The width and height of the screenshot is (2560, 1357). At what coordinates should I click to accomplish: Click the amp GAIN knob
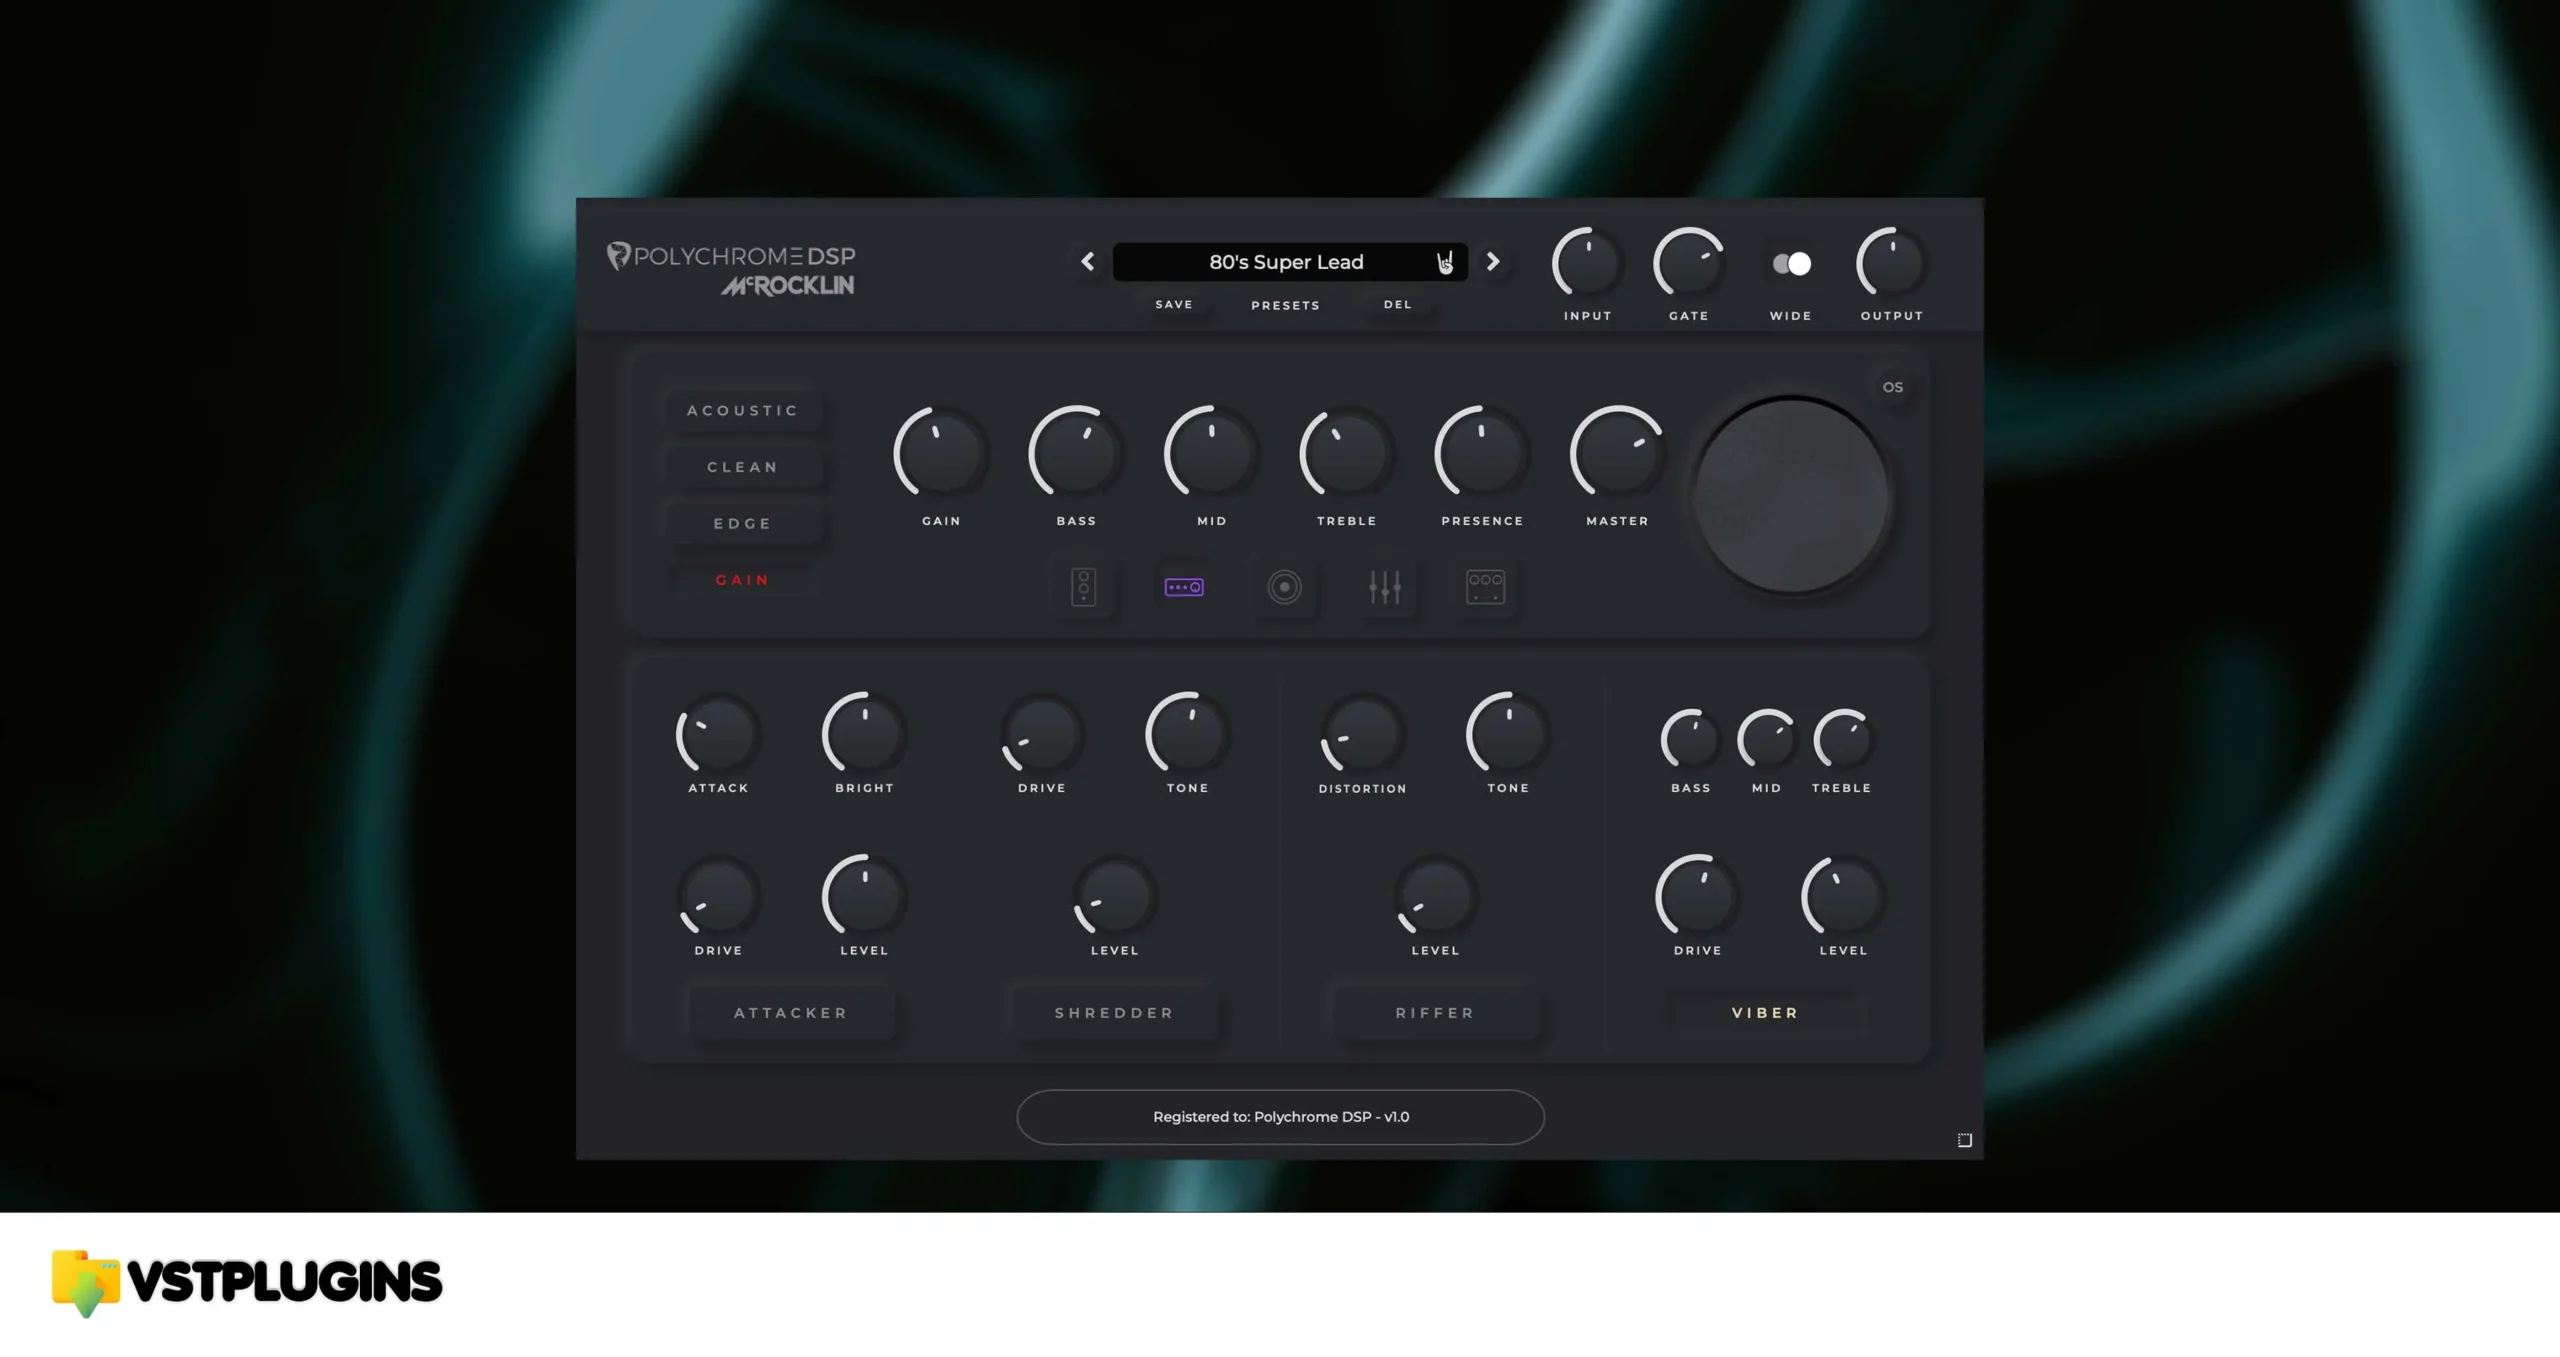[x=941, y=454]
